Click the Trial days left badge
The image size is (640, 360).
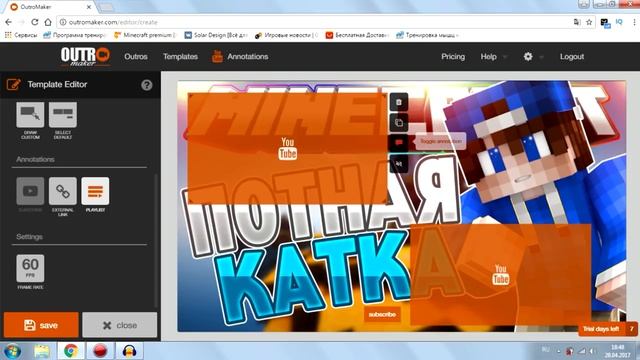pyautogui.click(x=607, y=329)
